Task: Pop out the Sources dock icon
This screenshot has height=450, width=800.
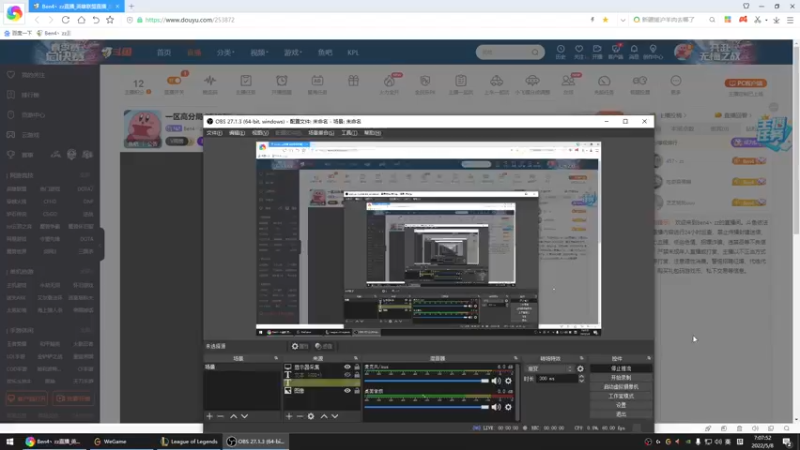Action: [x=356, y=358]
